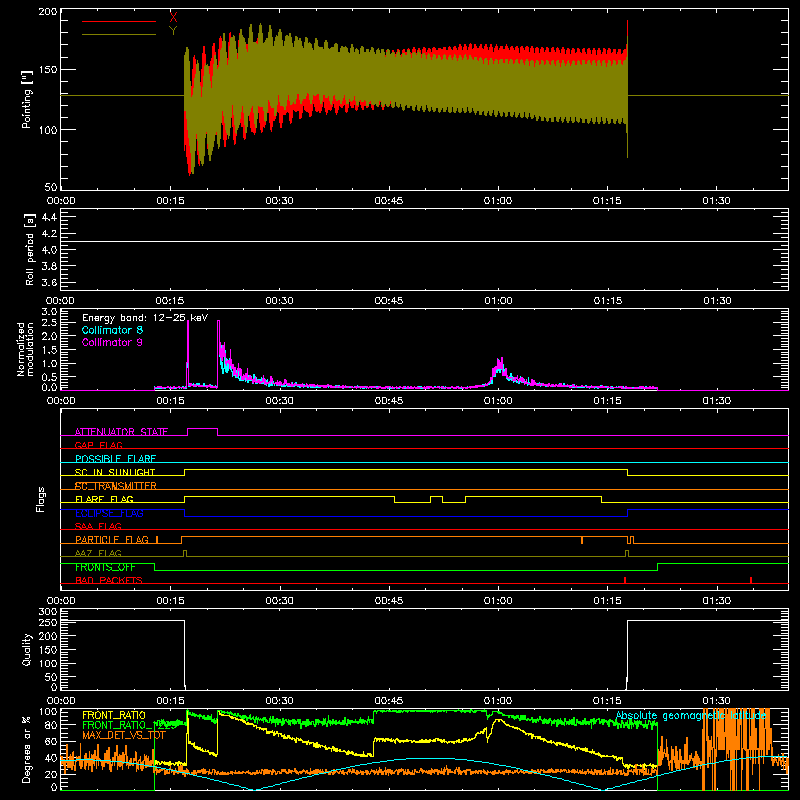Click the 'PARTICLE_FLAG' label
The image size is (800, 800).
point(112,540)
